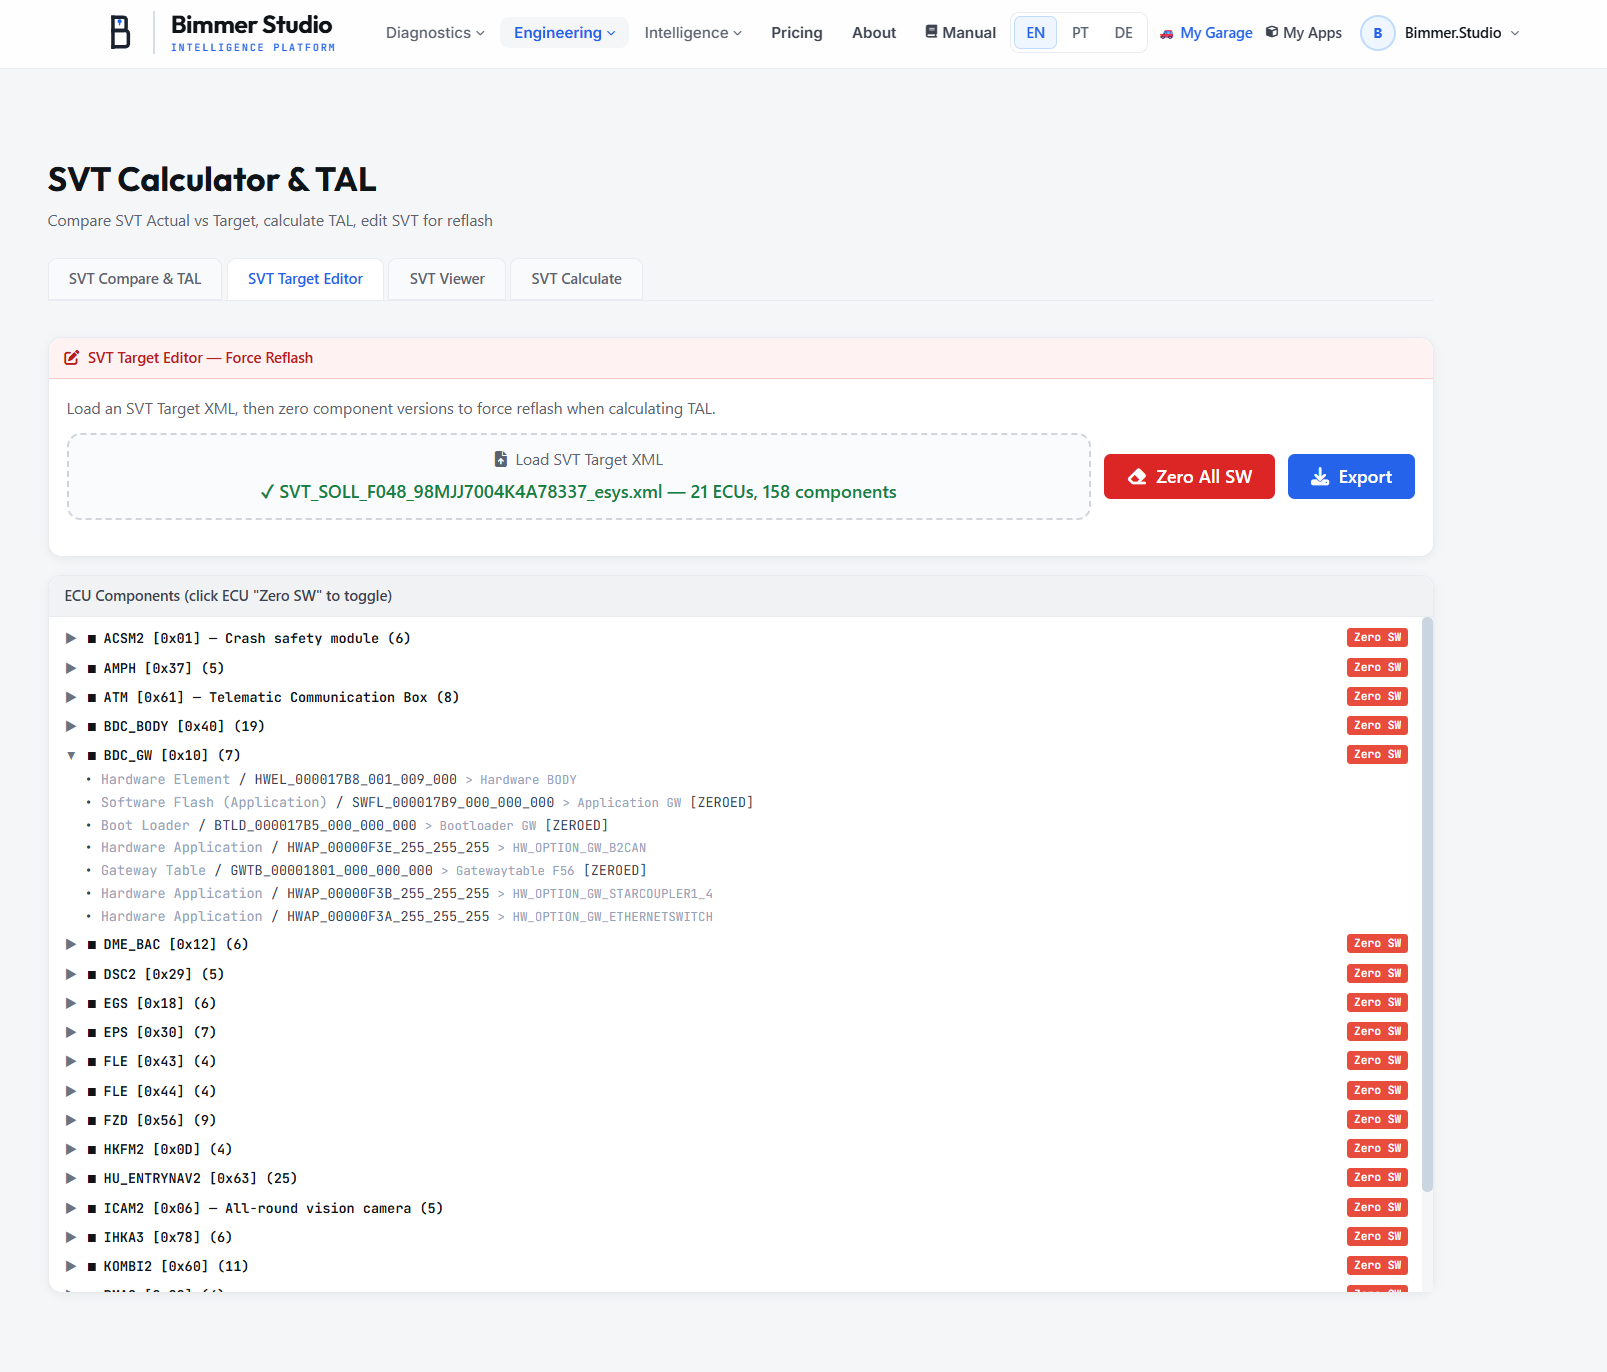Click the Load SVT Target XML file icon
This screenshot has height=1372, width=1607.
501,460
